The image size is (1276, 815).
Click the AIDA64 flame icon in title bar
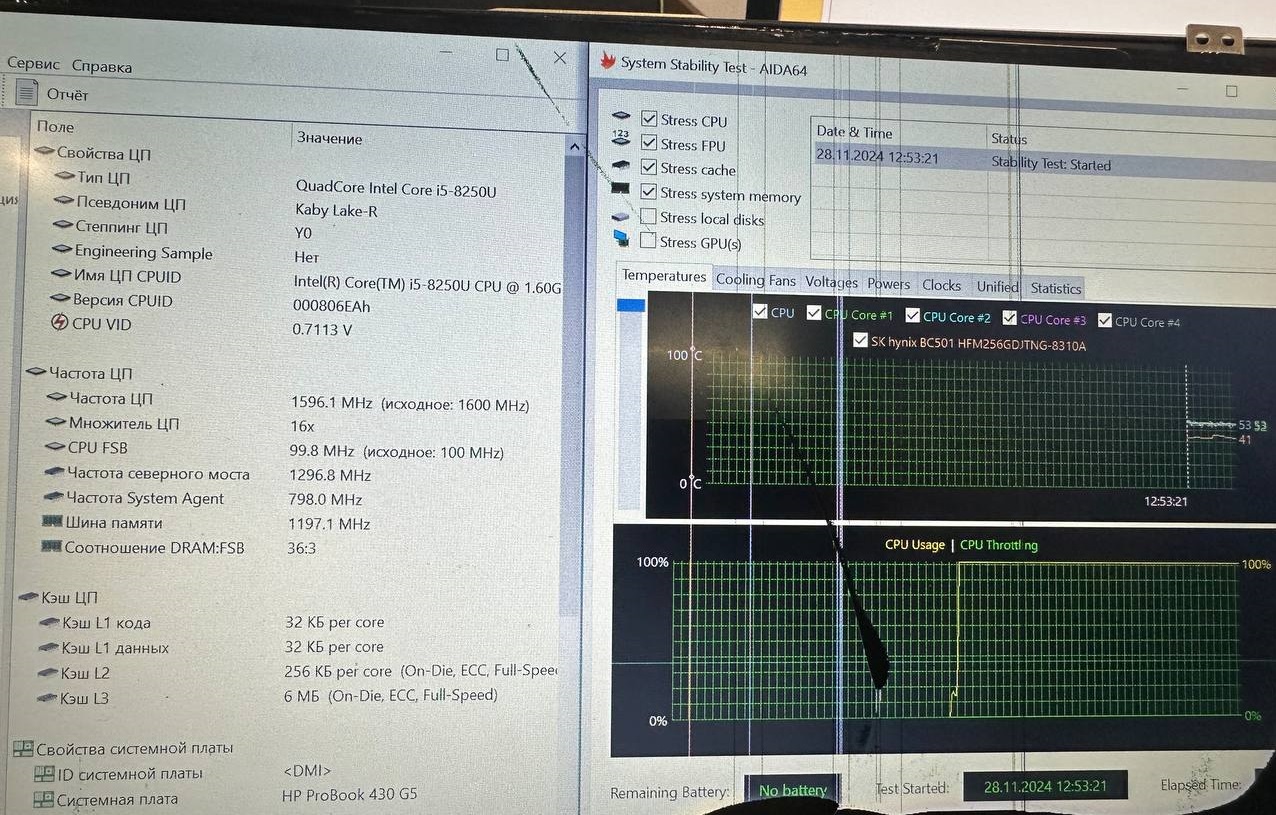coord(607,61)
